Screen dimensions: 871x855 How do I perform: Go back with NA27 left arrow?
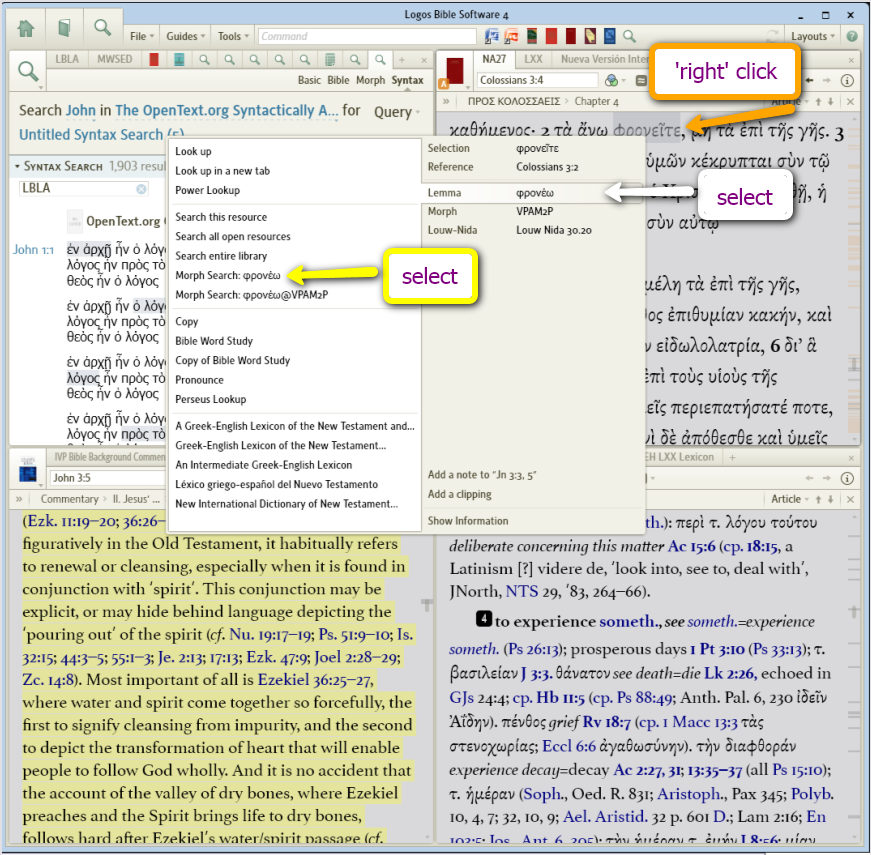click(810, 81)
